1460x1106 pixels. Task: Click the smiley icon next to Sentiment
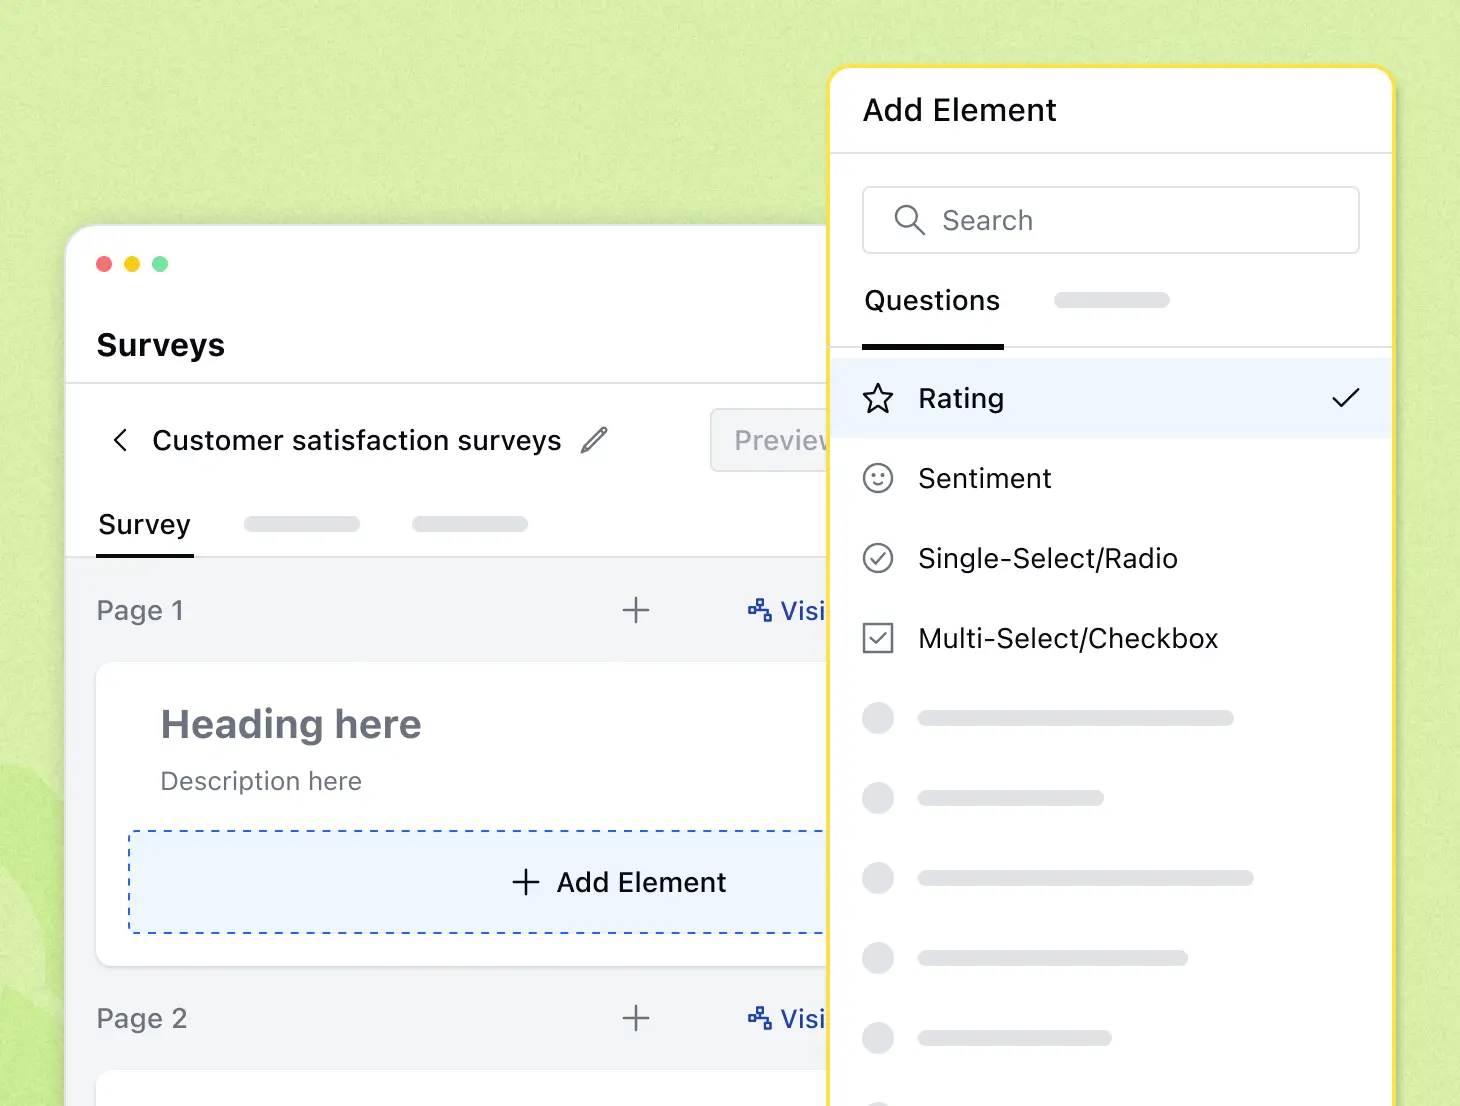(x=878, y=478)
